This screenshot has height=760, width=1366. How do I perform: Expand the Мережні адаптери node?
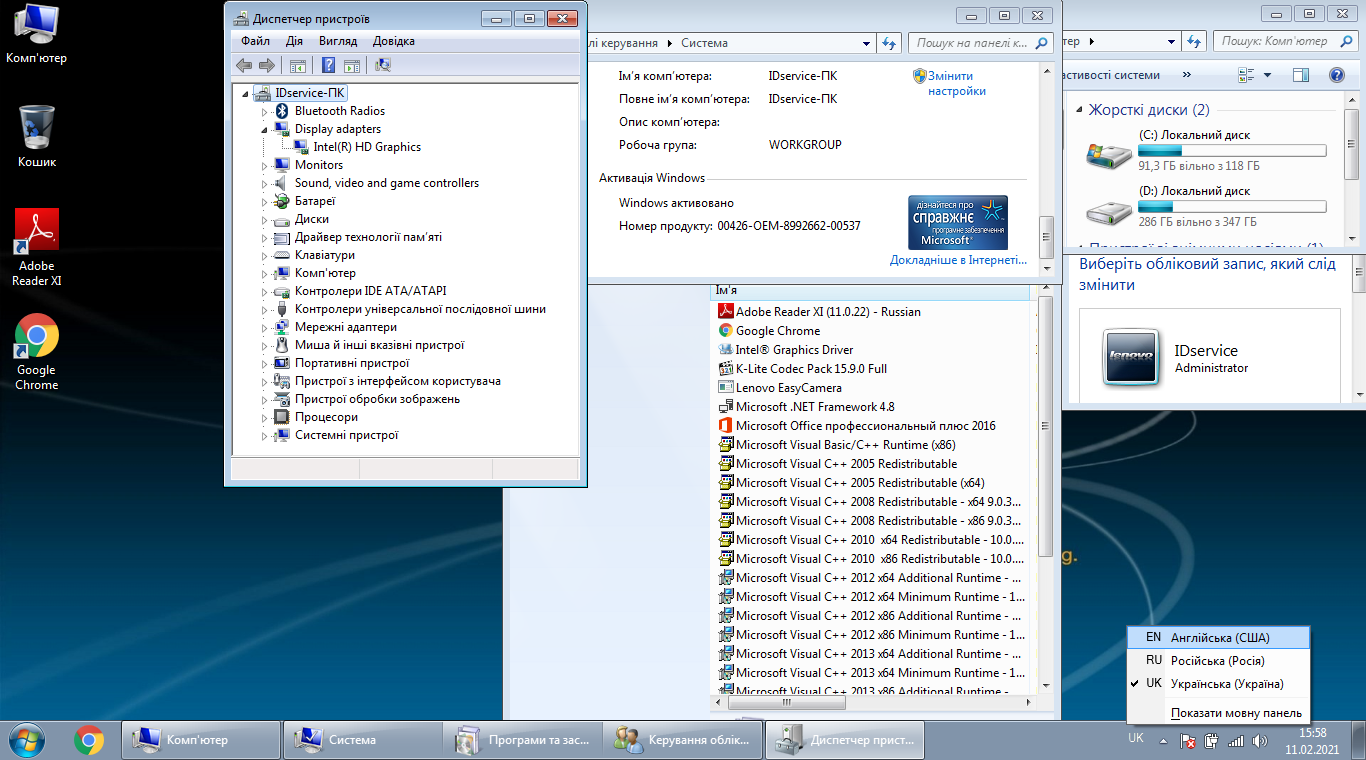click(x=265, y=327)
